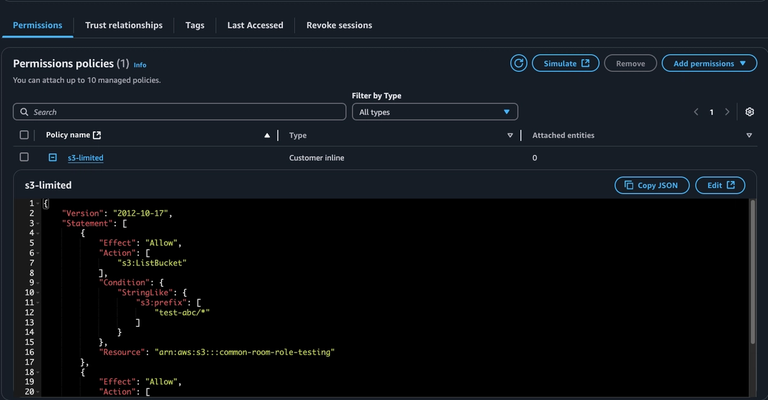Open table preferences gear icon
Viewport: 768px width, 400px height.
point(749,112)
